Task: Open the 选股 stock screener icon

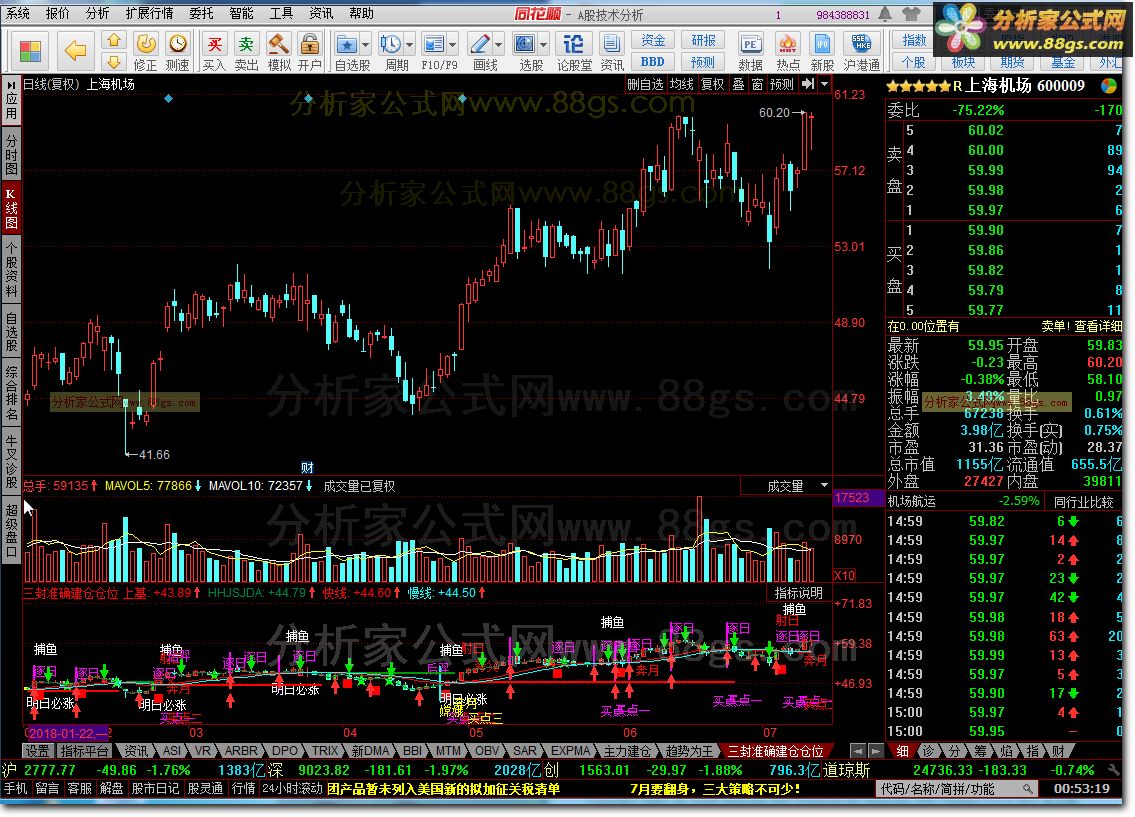Action: 525,45
